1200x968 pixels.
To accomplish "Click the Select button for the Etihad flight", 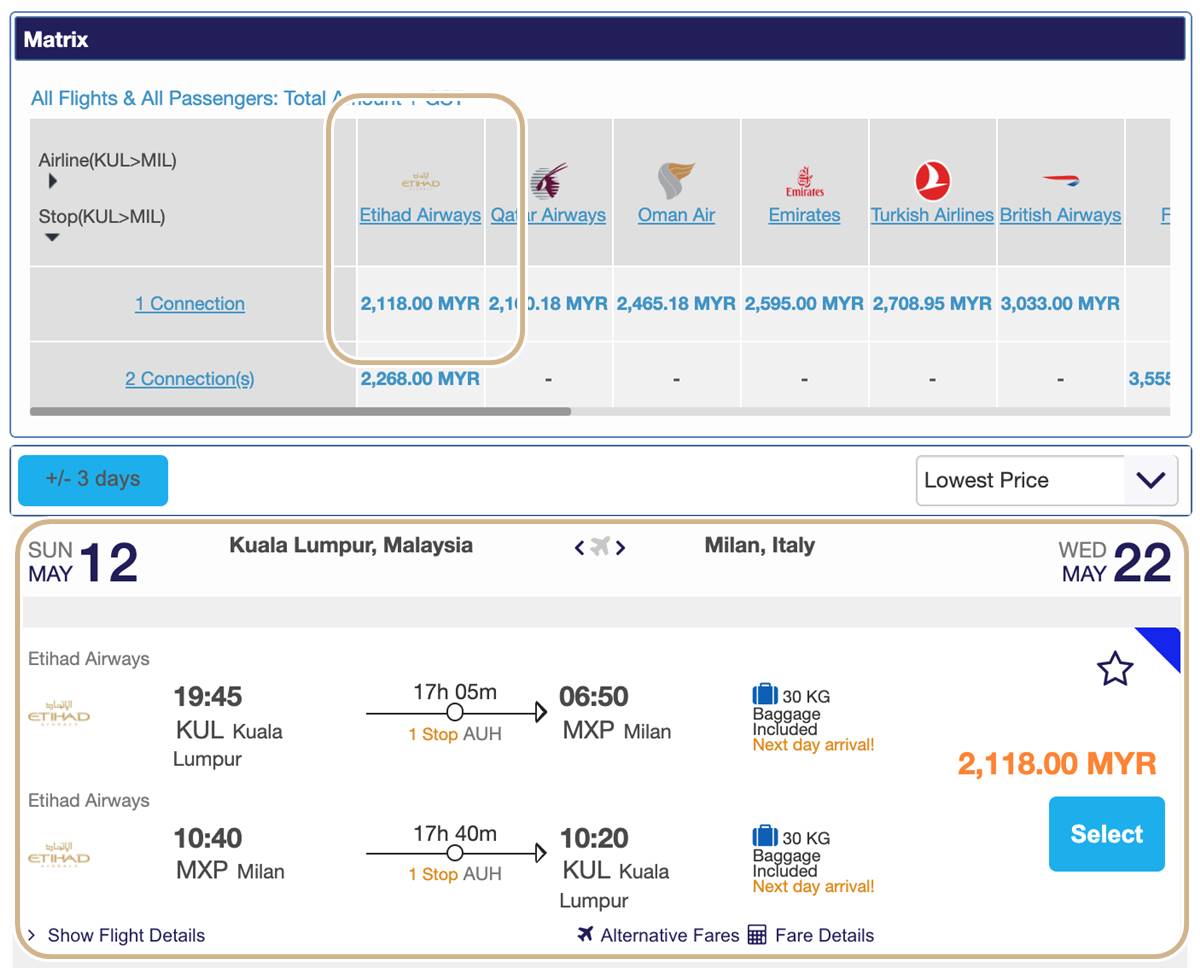I will pyautogui.click(x=1107, y=834).
